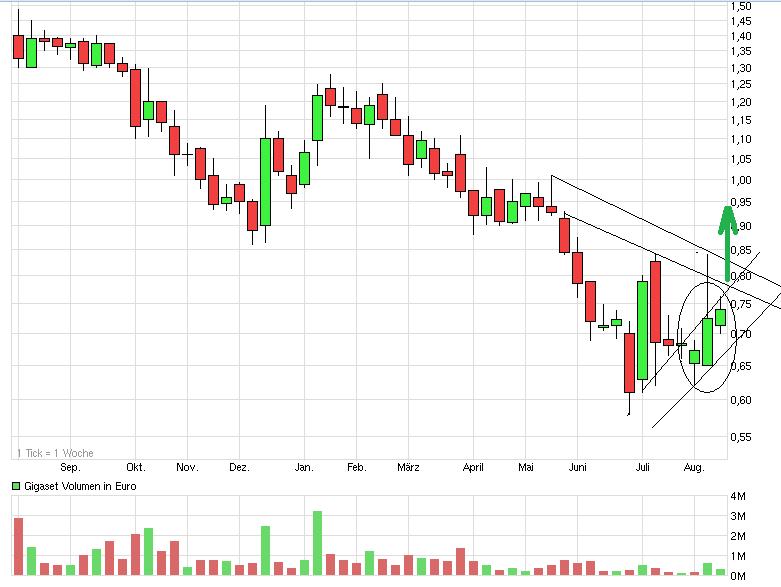The image size is (781, 587).
Task: Click the '1 Tick = 1 Woche' note
Action: pyautogui.click(x=55, y=453)
